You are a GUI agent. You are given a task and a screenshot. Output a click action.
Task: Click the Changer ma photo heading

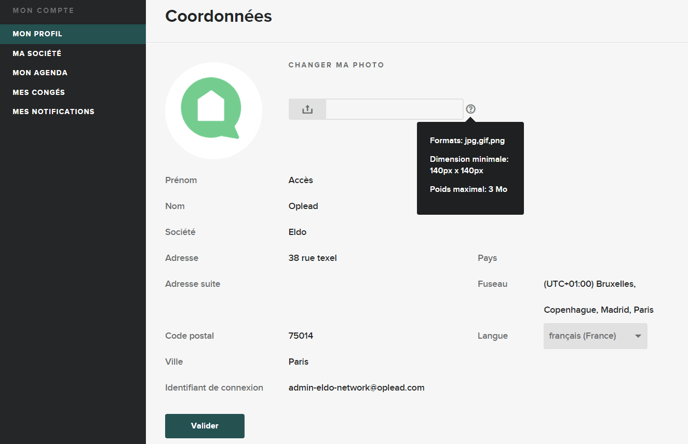click(x=336, y=65)
